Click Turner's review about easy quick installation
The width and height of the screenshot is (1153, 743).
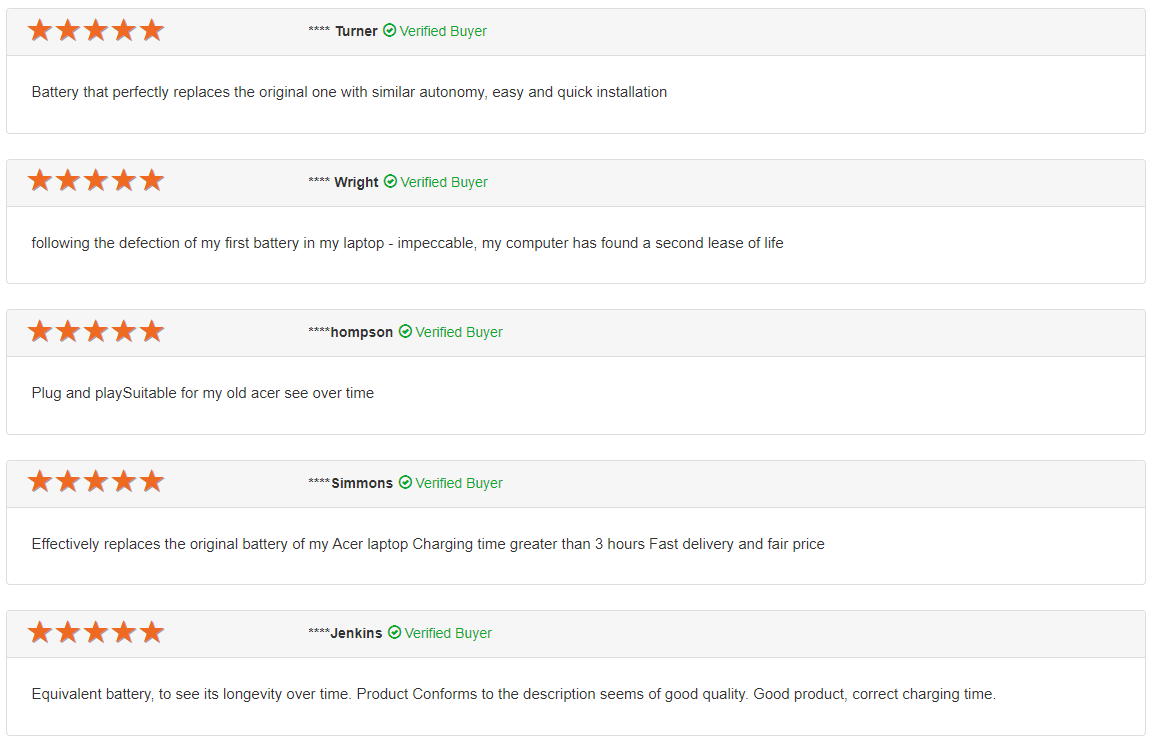(x=349, y=92)
